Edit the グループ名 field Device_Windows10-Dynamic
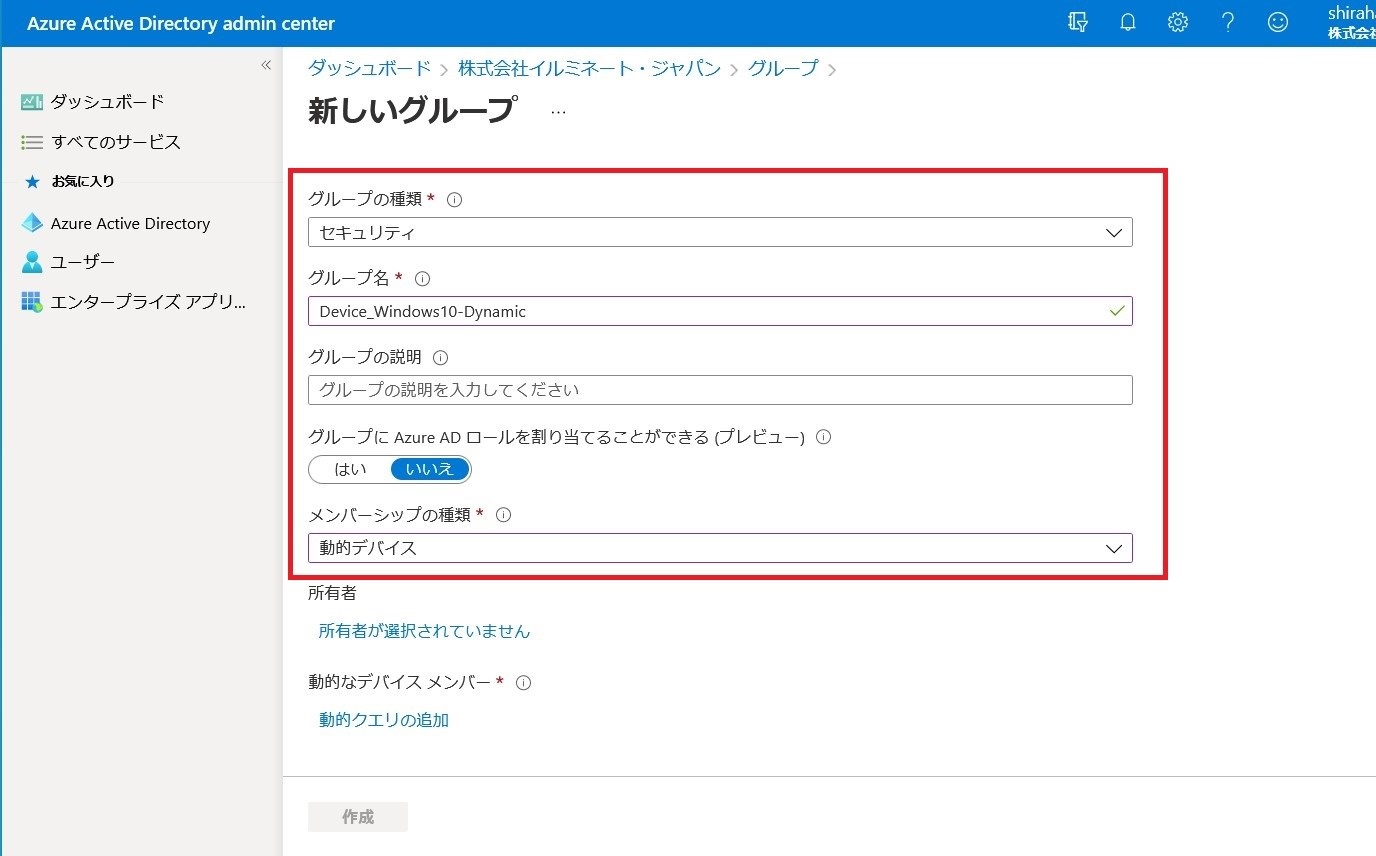This screenshot has width=1376, height=856. [720, 311]
